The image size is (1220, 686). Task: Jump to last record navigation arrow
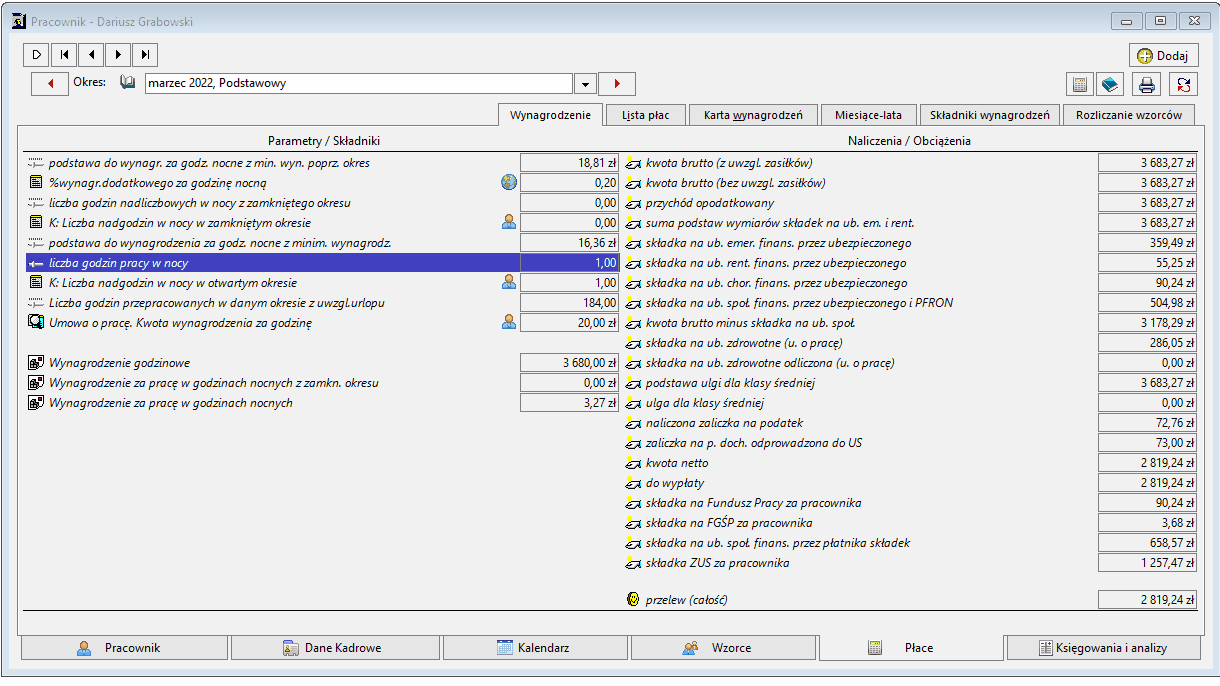coord(145,55)
